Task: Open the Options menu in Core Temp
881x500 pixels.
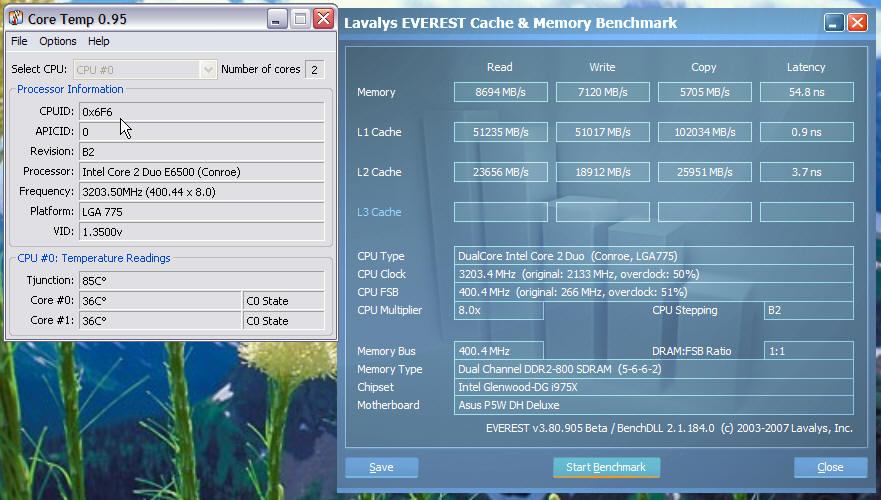Action: (58, 41)
